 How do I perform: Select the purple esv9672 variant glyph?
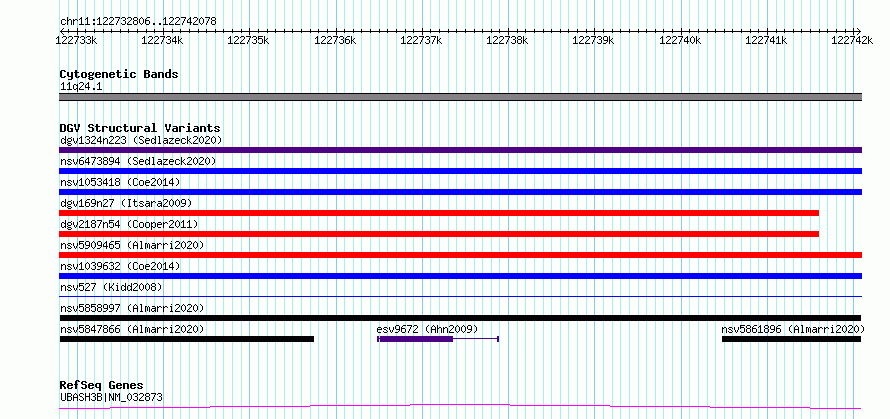tap(438, 339)
